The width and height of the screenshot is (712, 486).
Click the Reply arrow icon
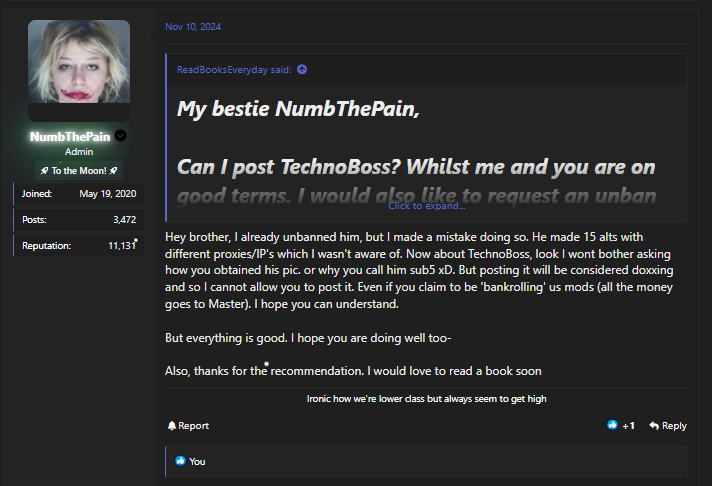pyautogui.click(x=654, y=426)
